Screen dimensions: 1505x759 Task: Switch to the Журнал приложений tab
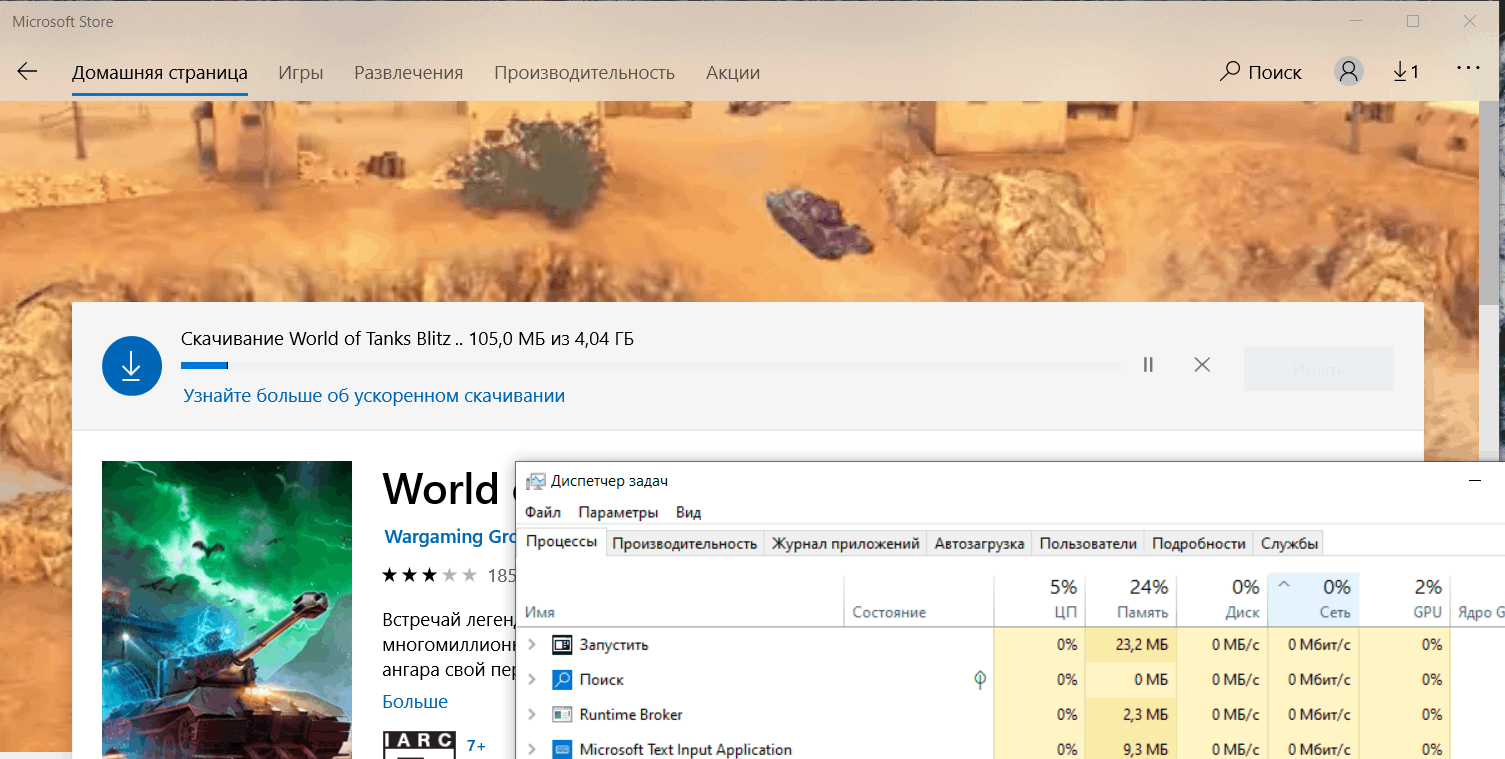(x=846, y=543)
